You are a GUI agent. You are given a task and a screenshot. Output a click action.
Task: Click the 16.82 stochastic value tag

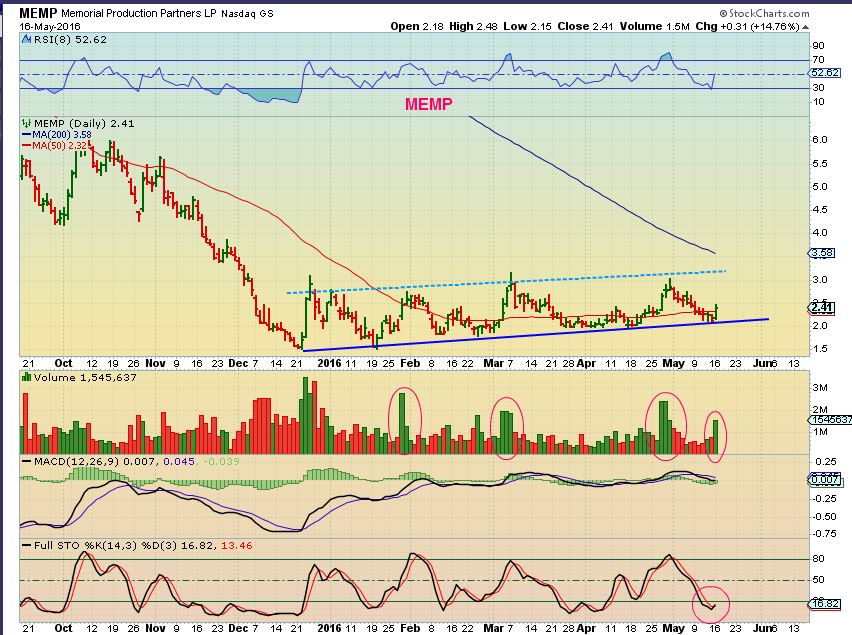[x=825, y=603]
